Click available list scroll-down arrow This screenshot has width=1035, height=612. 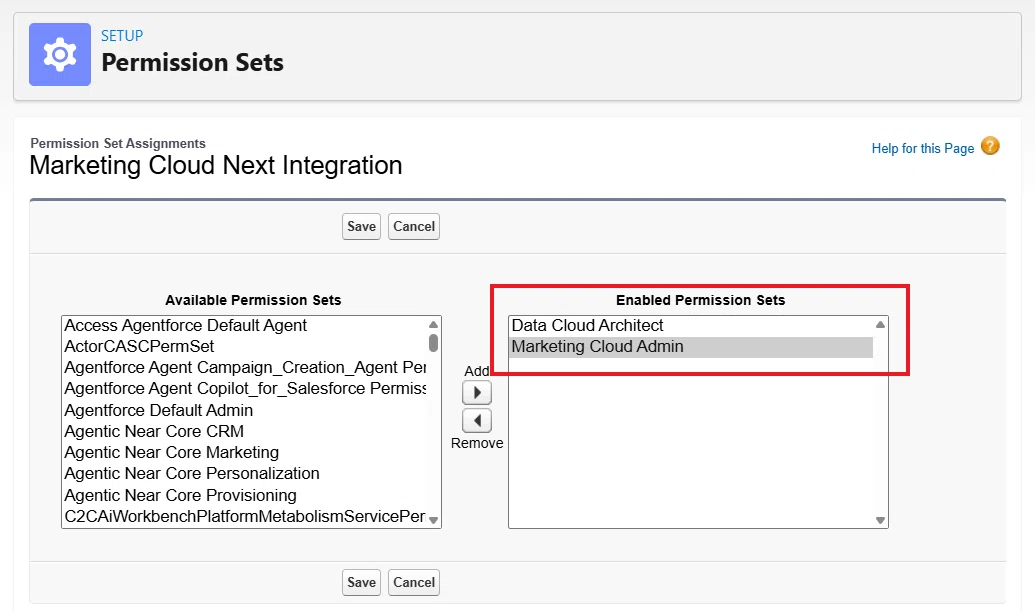coord(433,520)
